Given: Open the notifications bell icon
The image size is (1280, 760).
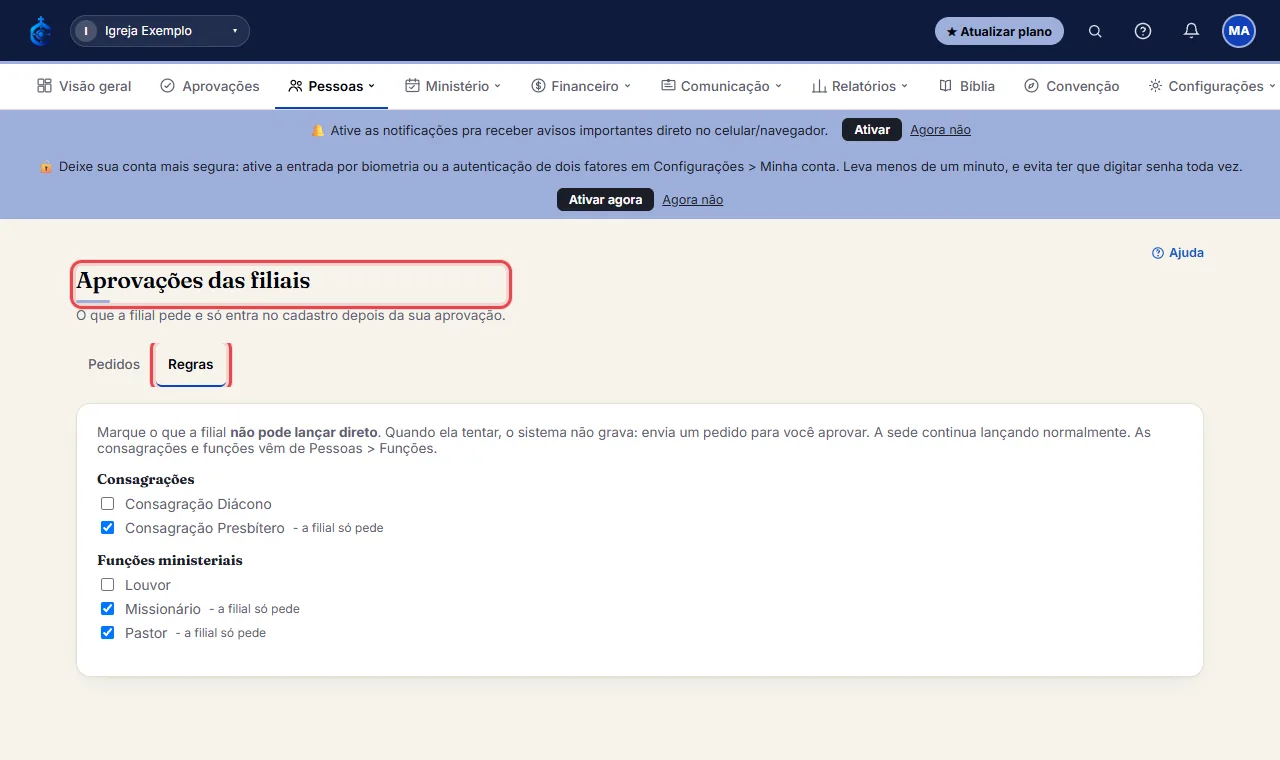Looking at the screenshot, I should [x=1191, y=31].
